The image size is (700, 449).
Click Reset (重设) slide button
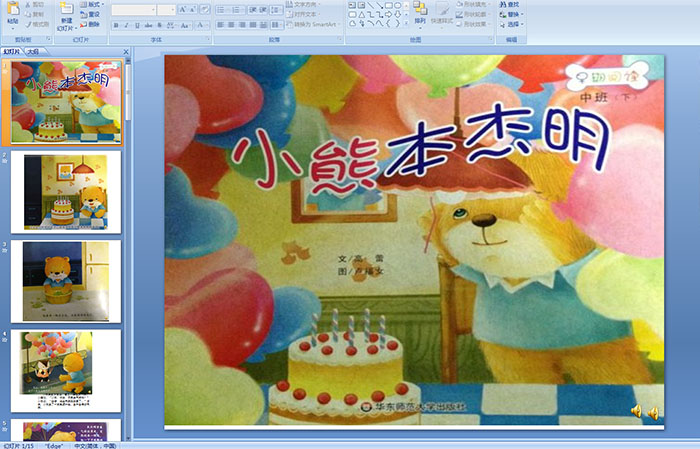[x=90, y=14]
